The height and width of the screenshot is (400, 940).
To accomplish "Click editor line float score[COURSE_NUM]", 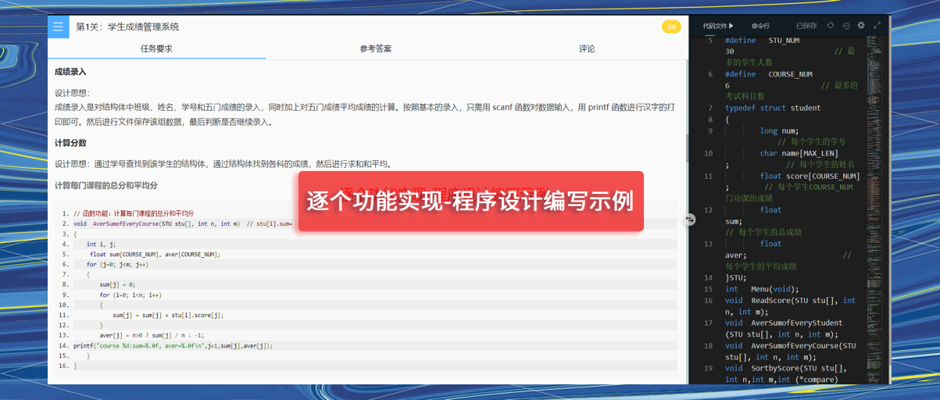I will [x=810, y=176].
